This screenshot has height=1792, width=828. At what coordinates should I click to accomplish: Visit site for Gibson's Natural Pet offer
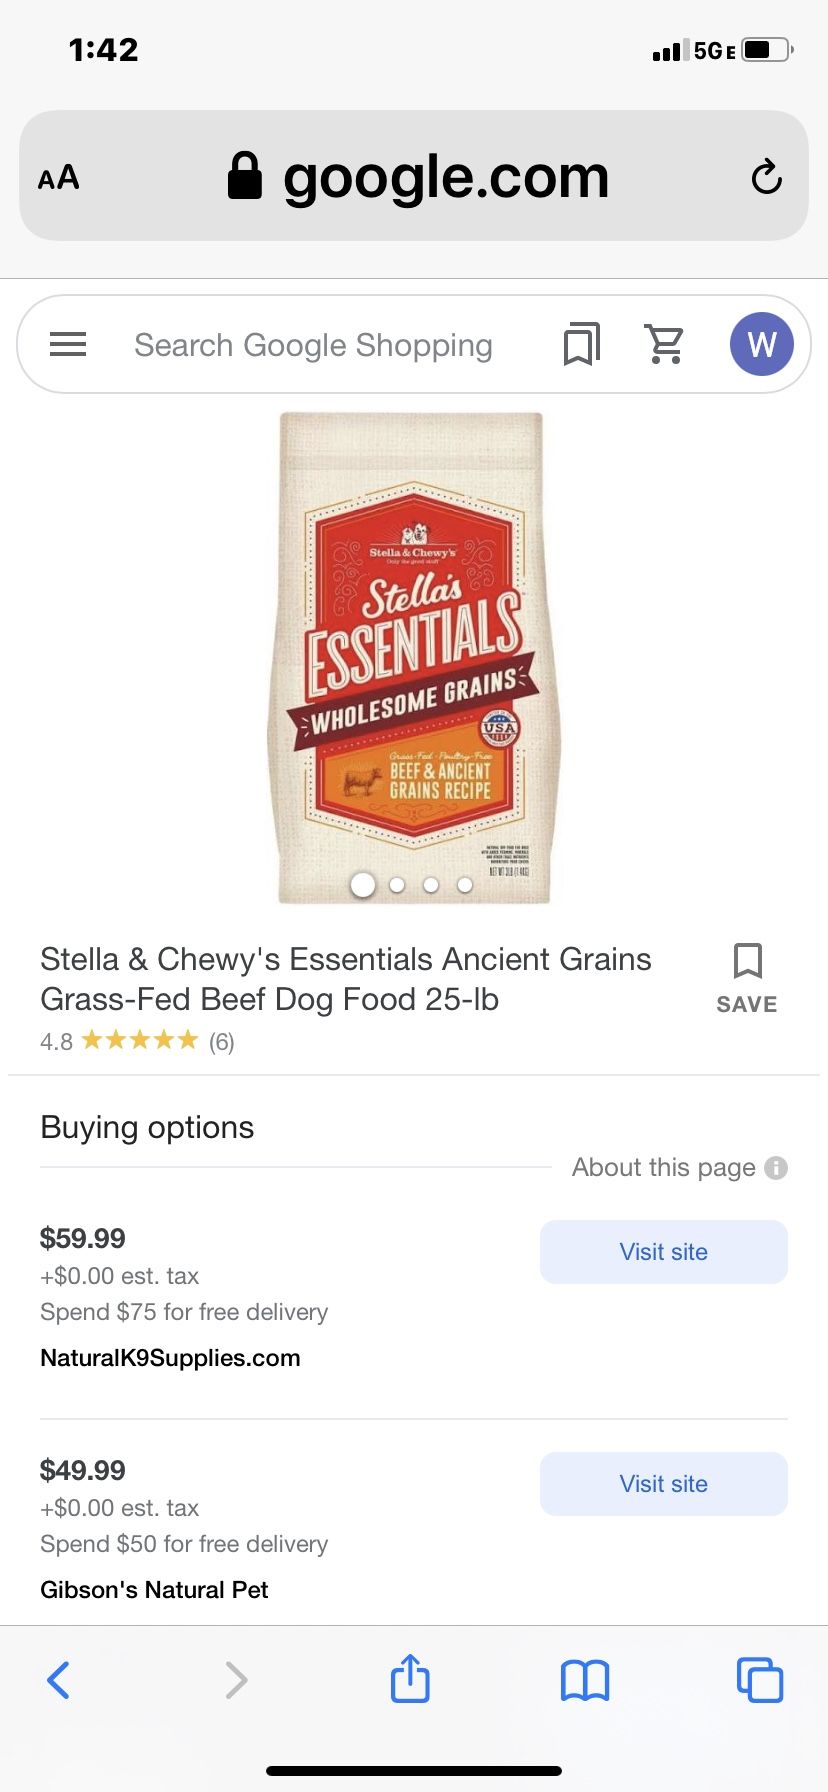point(663,1484)
